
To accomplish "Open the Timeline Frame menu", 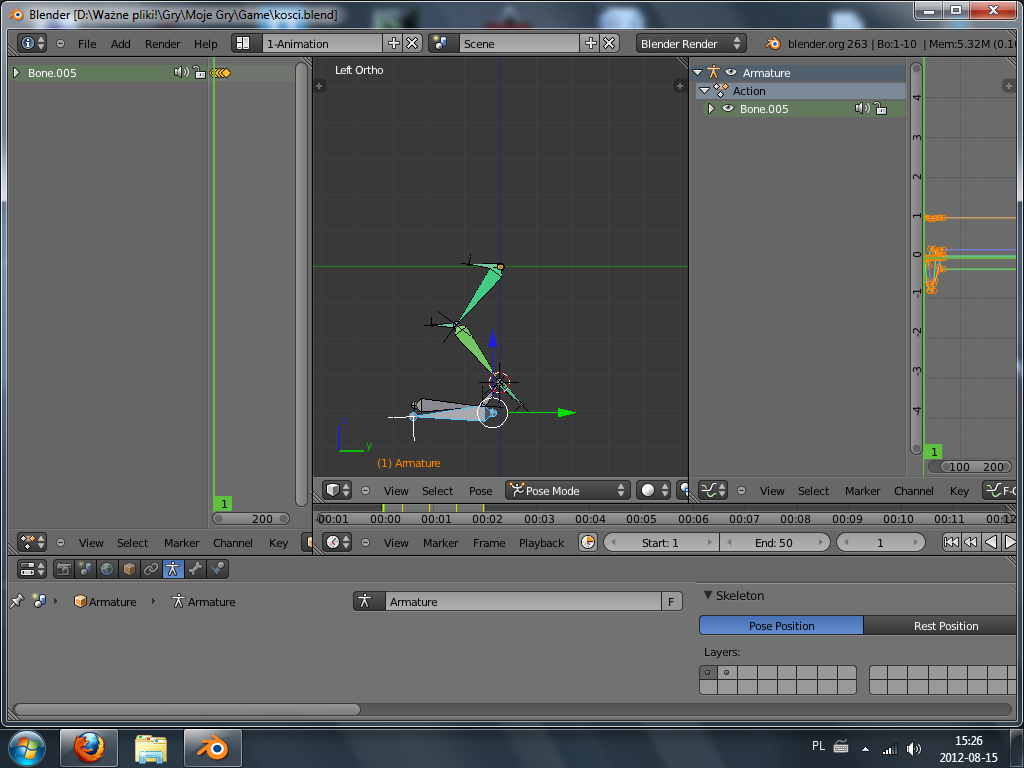I will 489,543.
